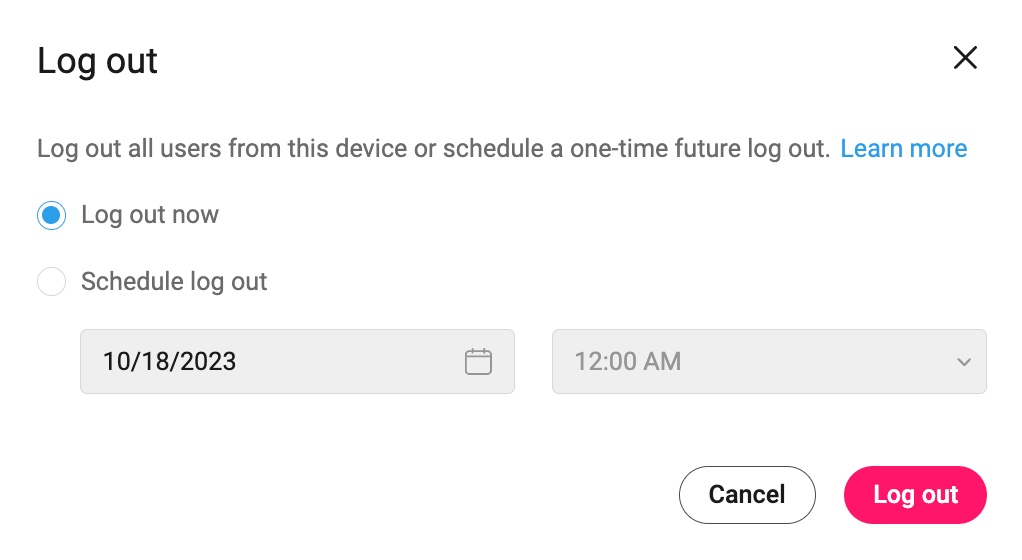Viewport: 1022px width, 560px height.
Task: Click the description text about logging out users
Action: (x=433, y=149)
